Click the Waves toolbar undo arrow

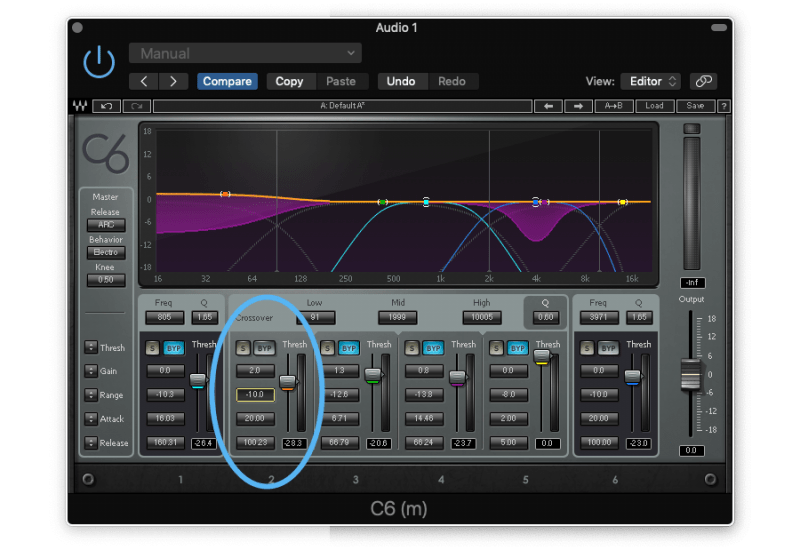pyautogui.click(x=107, y=106)
